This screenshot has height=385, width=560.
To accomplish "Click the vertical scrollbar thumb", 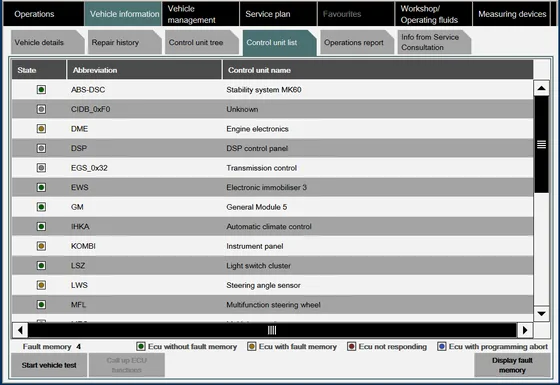I will (x=541, y=144).
